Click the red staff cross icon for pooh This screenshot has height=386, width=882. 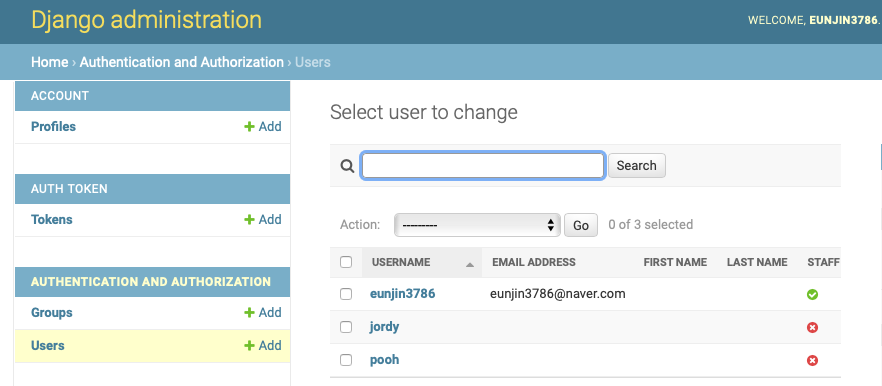coord(812,361)
